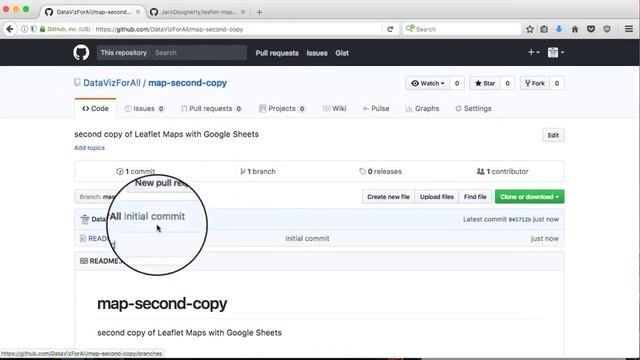Open the Pocket icon in toolbar
Viewport: 640px width, 360px height.
[591, 29]
